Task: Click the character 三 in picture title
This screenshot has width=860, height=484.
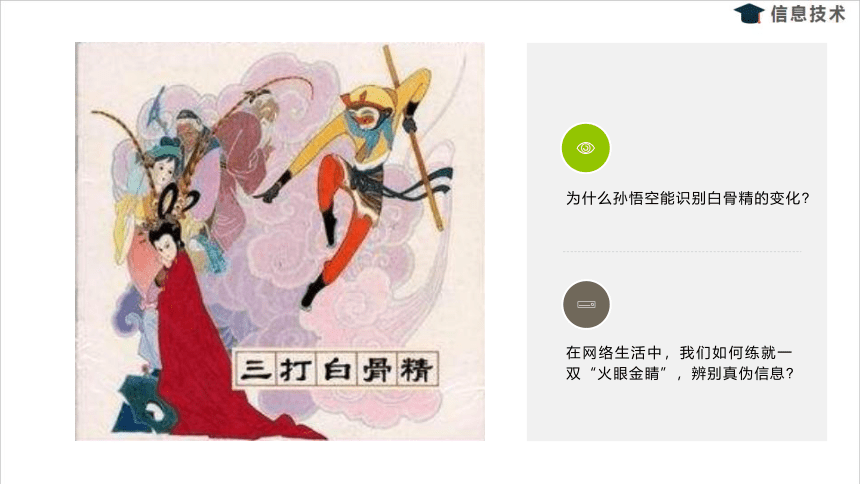Action: (256, 369)
